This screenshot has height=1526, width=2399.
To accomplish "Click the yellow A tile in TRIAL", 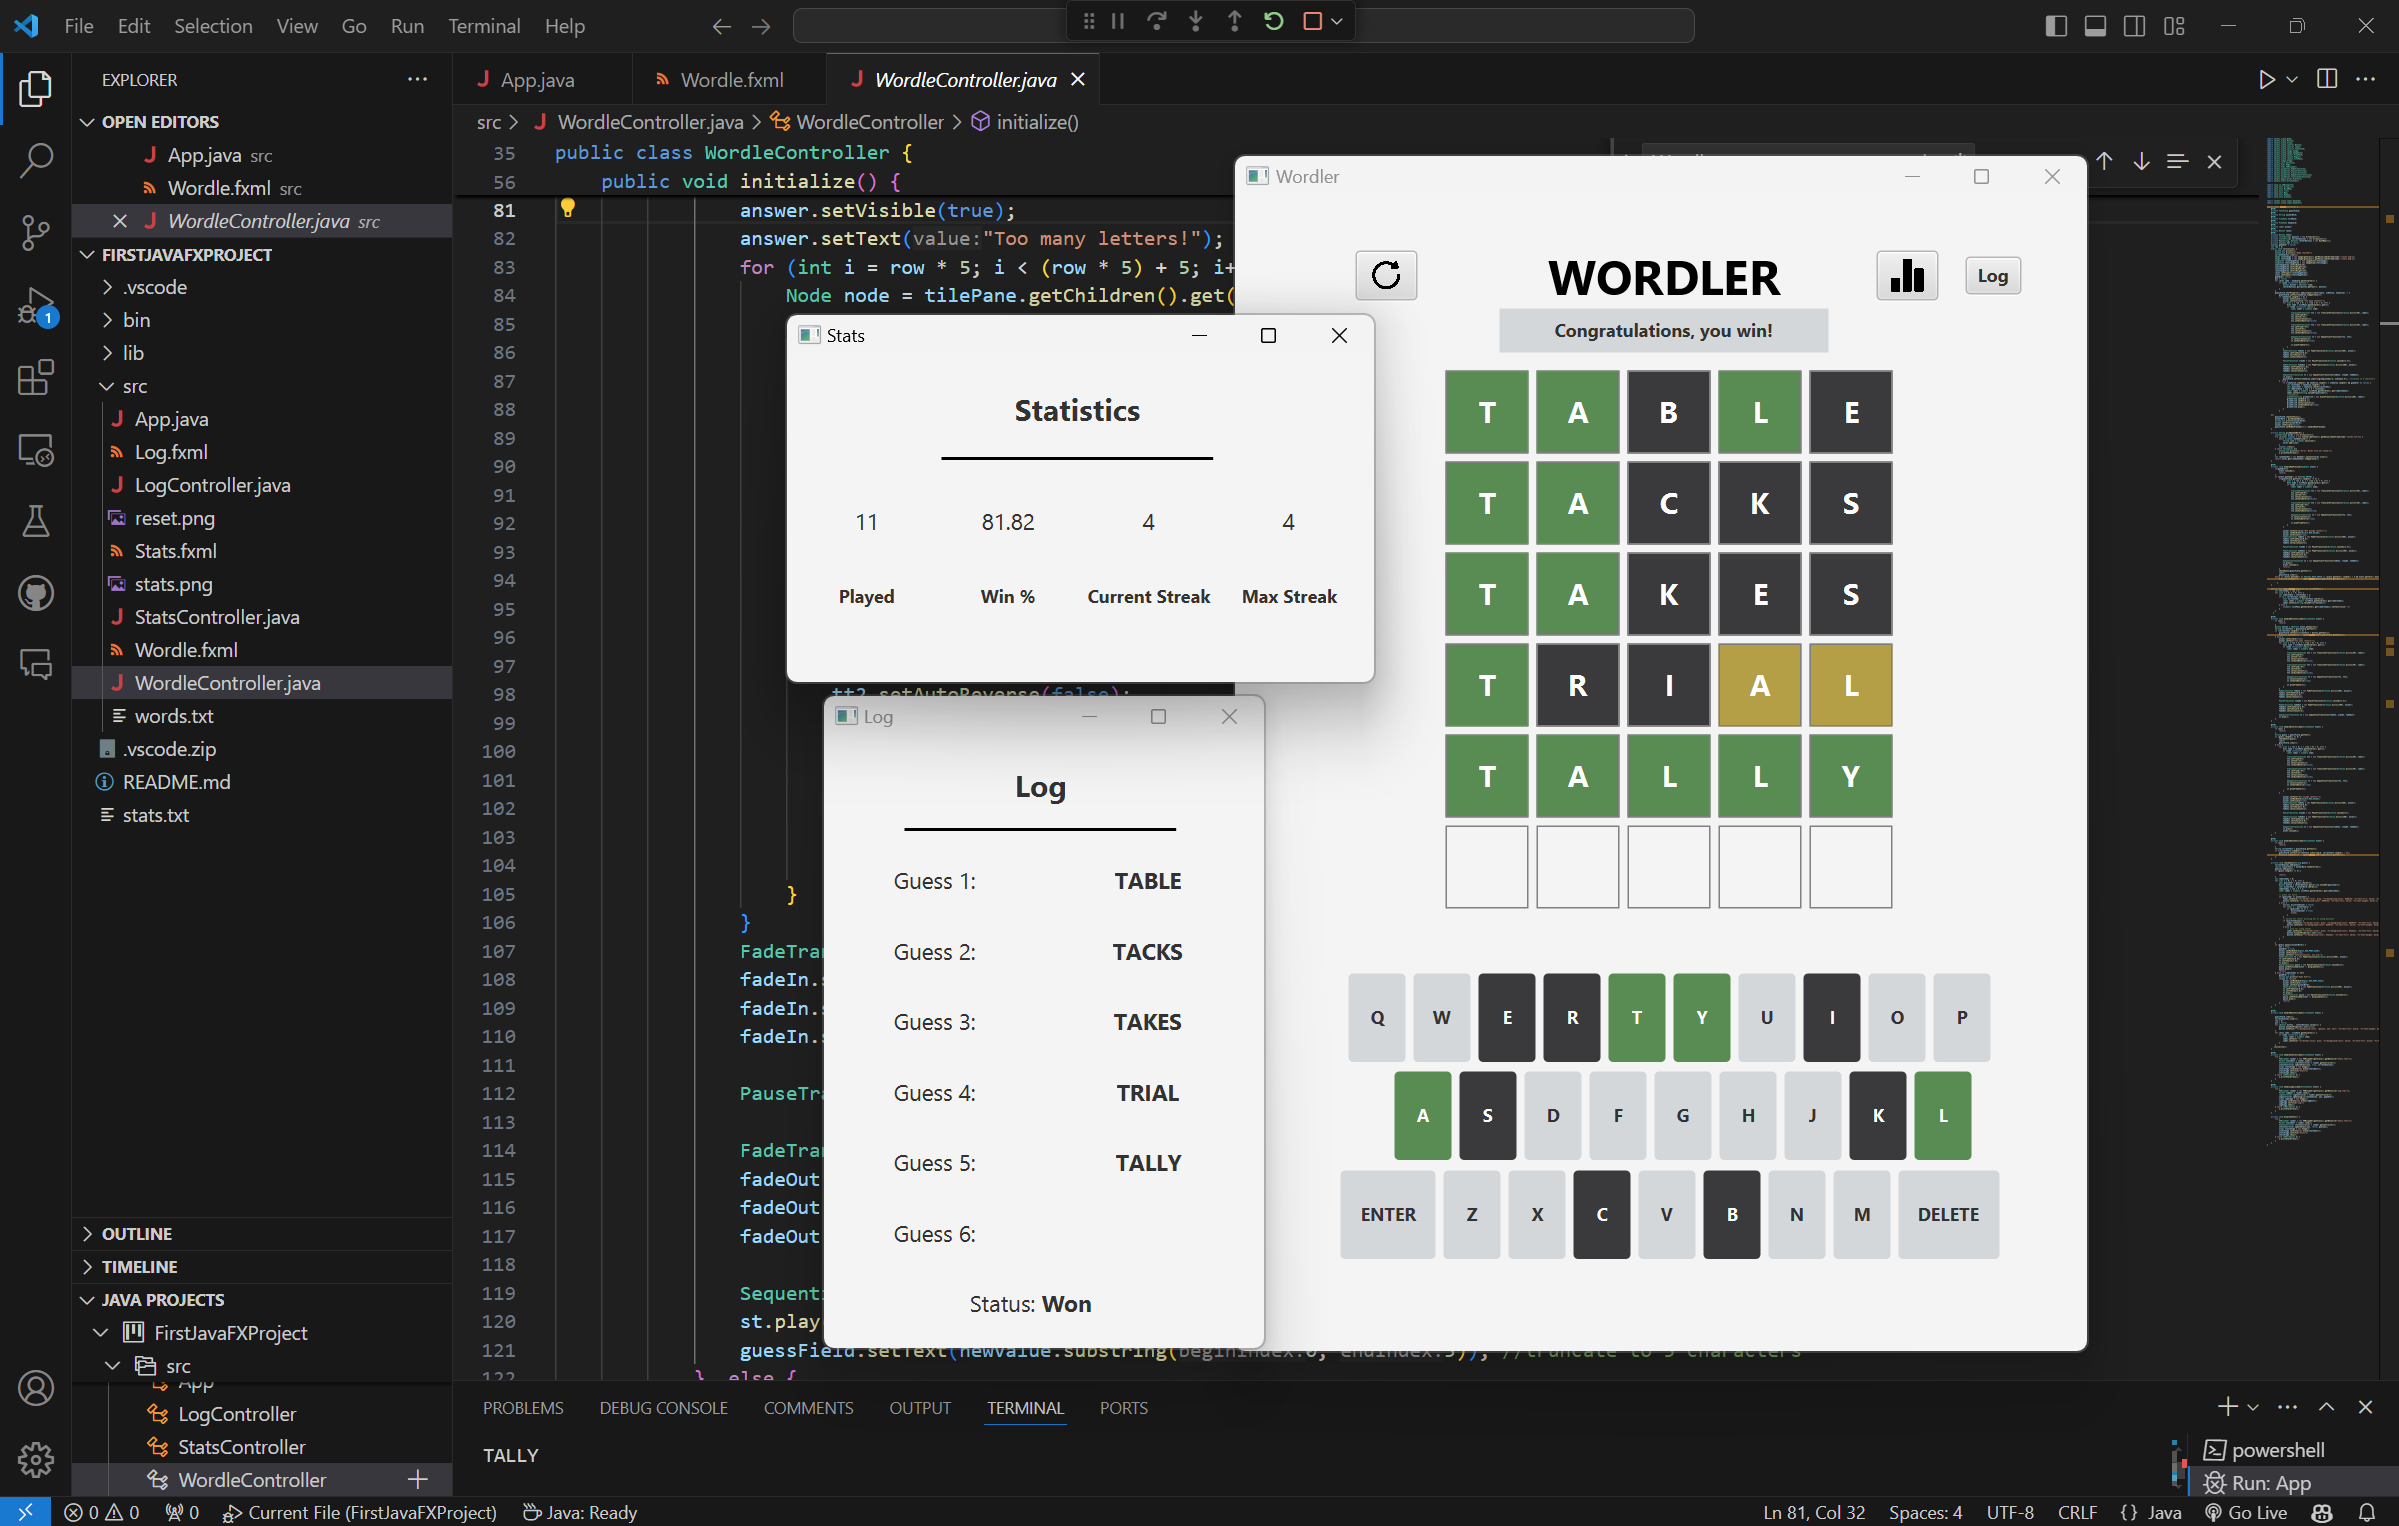I will pos(1760,685).
